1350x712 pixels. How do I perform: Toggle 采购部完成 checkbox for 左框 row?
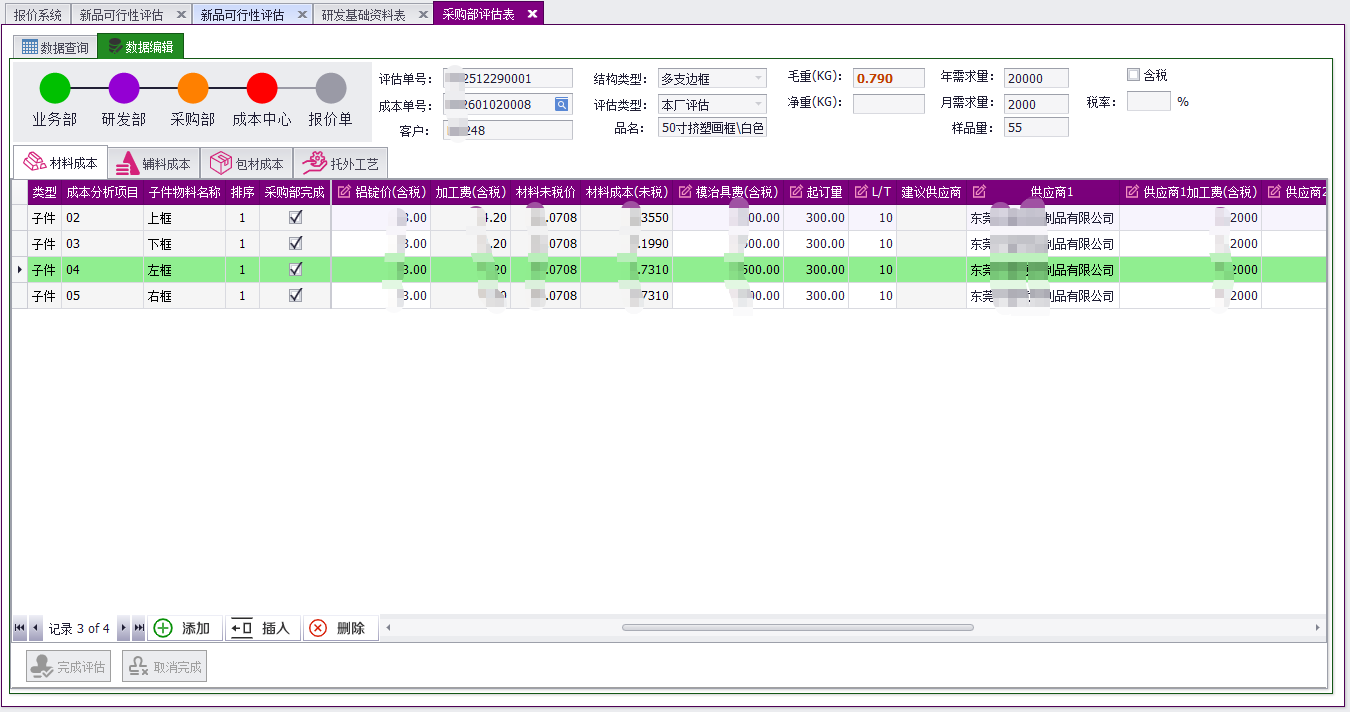[x=295, y=269]
